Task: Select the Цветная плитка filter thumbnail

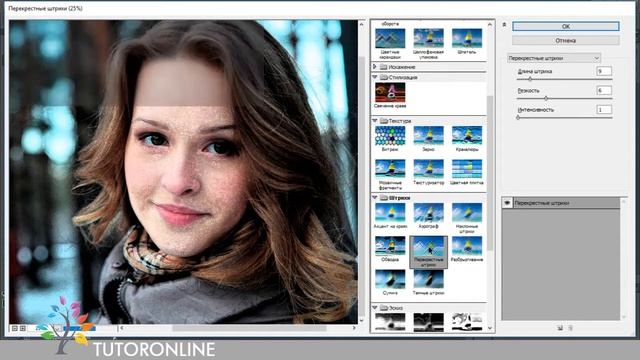Action: (467, 169)
